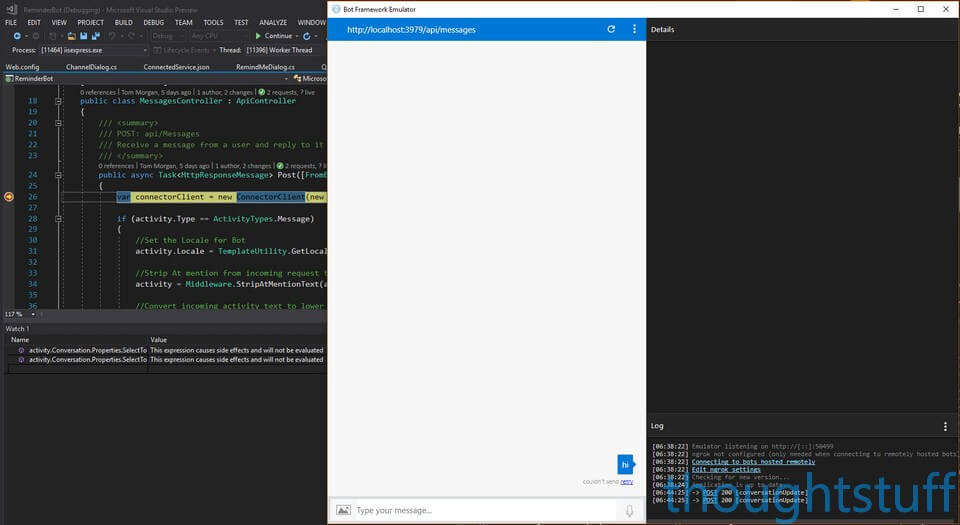Open the EDIT menu in Visual Studio

point(34,23)
